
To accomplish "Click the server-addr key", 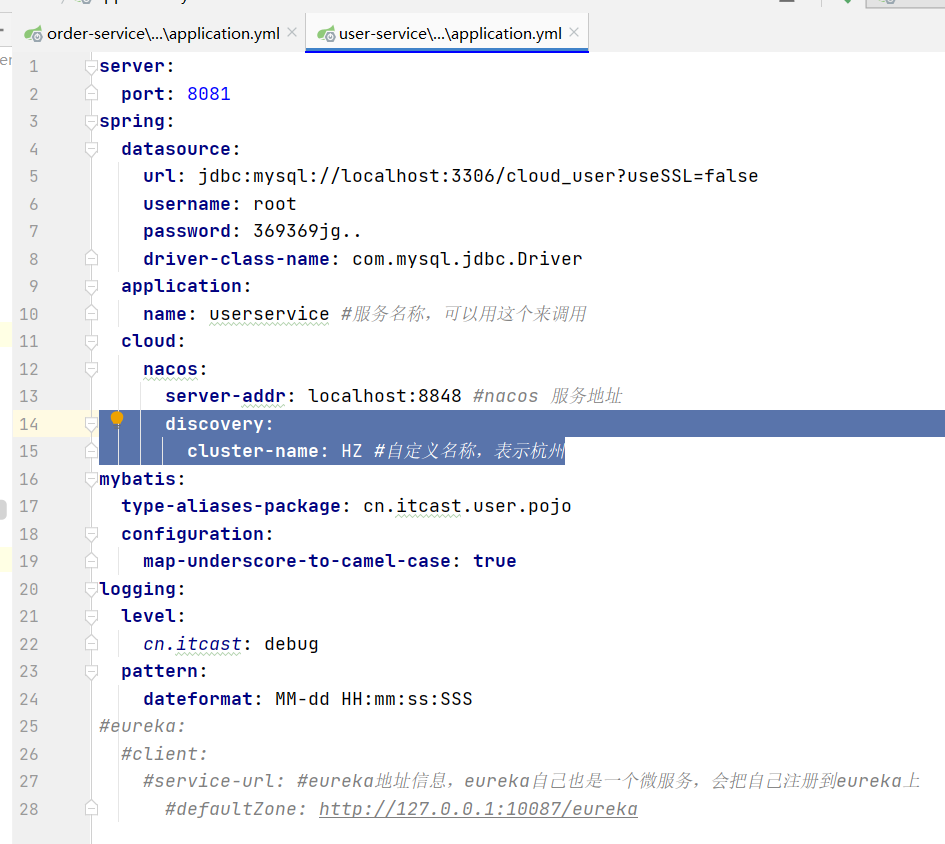I will tap(225, 396).
